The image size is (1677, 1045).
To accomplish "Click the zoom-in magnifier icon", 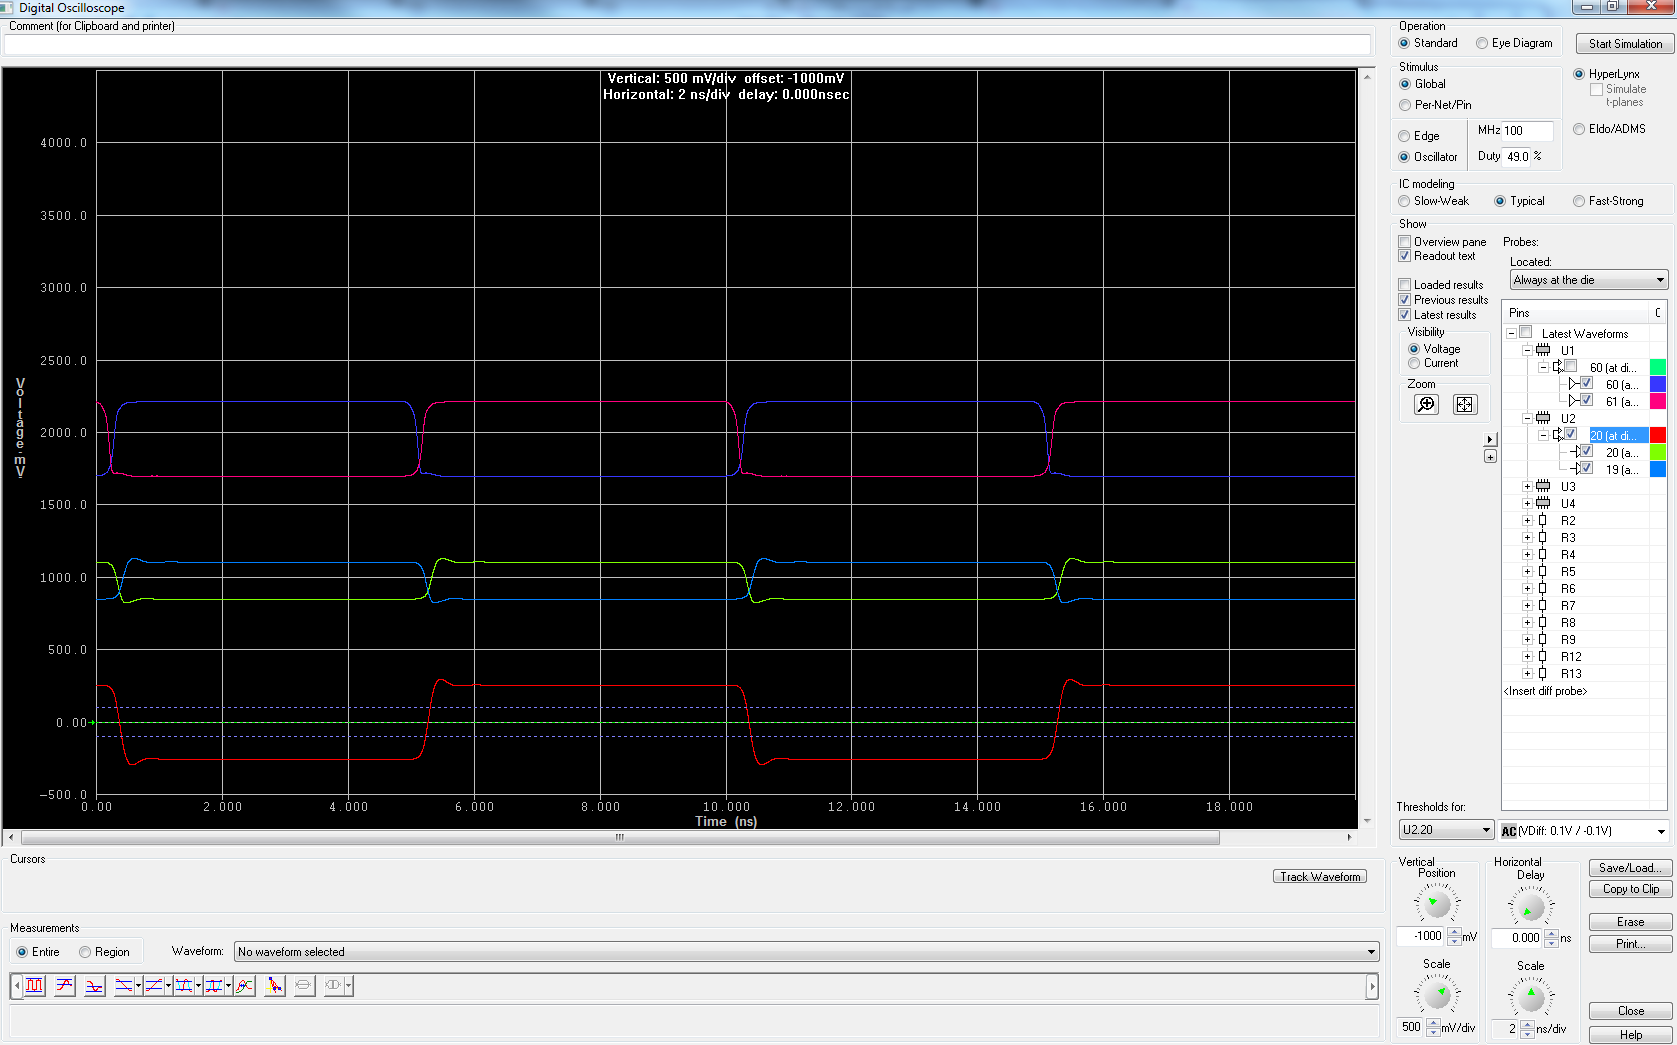I will coord(1426,404).
